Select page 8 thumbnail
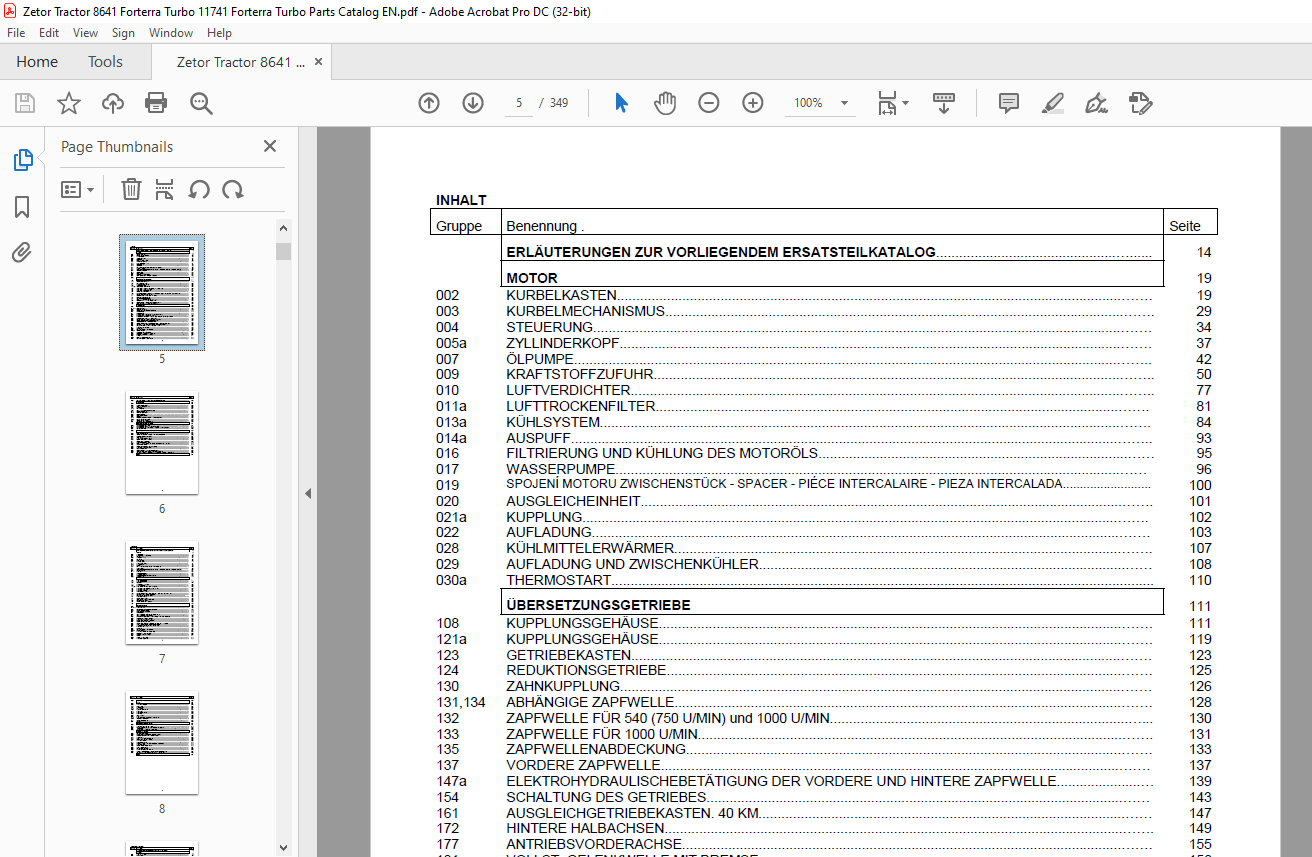This screenshot has width=1312, height=857. [162, 743]
